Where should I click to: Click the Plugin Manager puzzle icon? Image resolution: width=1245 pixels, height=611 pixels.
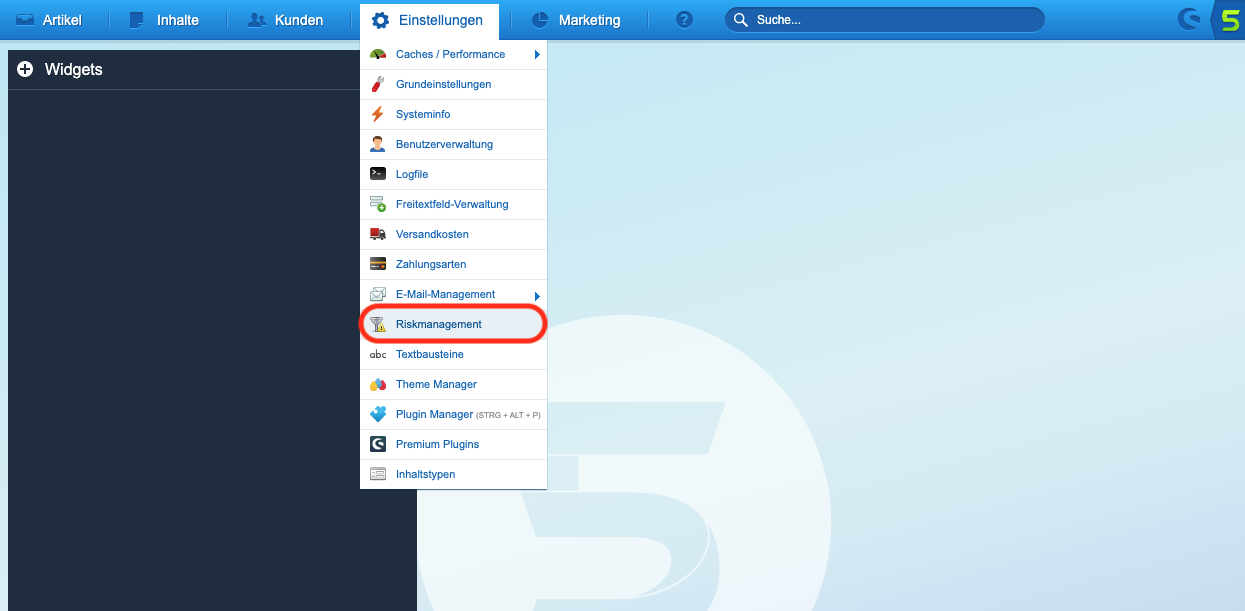coord(378,414)
